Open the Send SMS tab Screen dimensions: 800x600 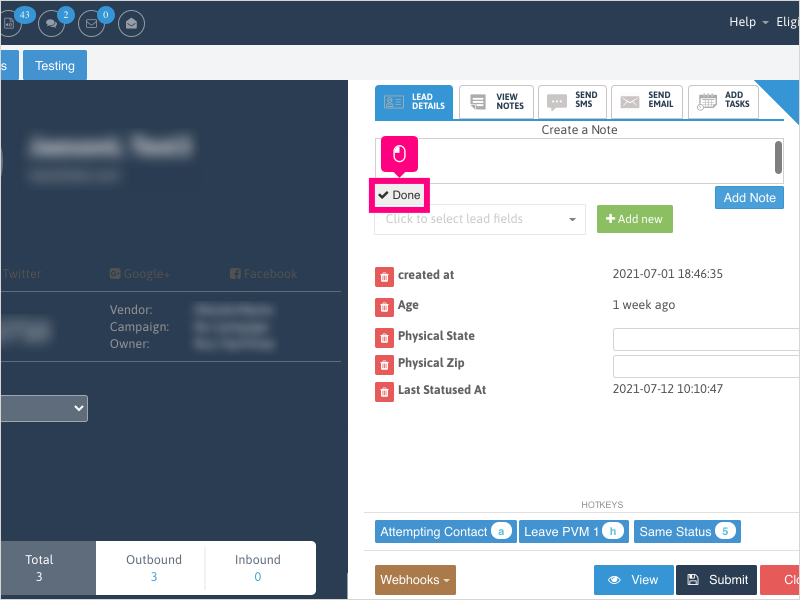572,102
